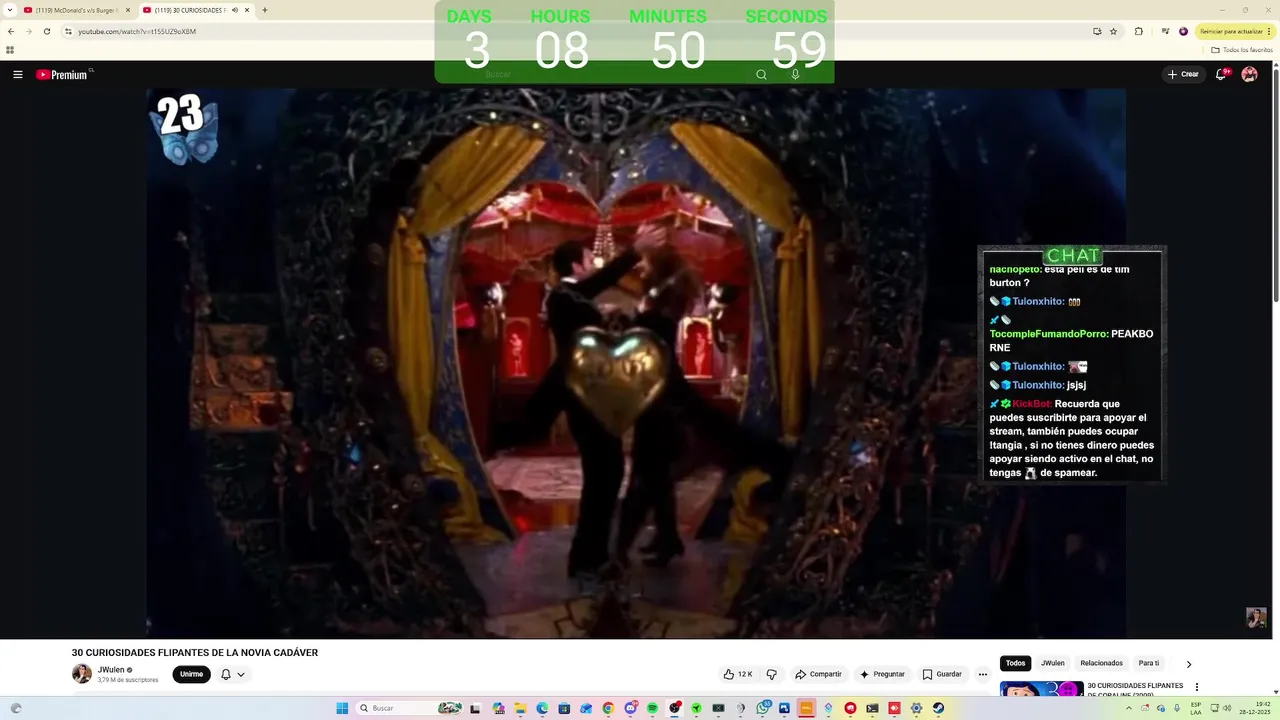Open WhatsApp from taskbar
The height and width of the screenshot is (720, 1280).
[x=763, y=708]
